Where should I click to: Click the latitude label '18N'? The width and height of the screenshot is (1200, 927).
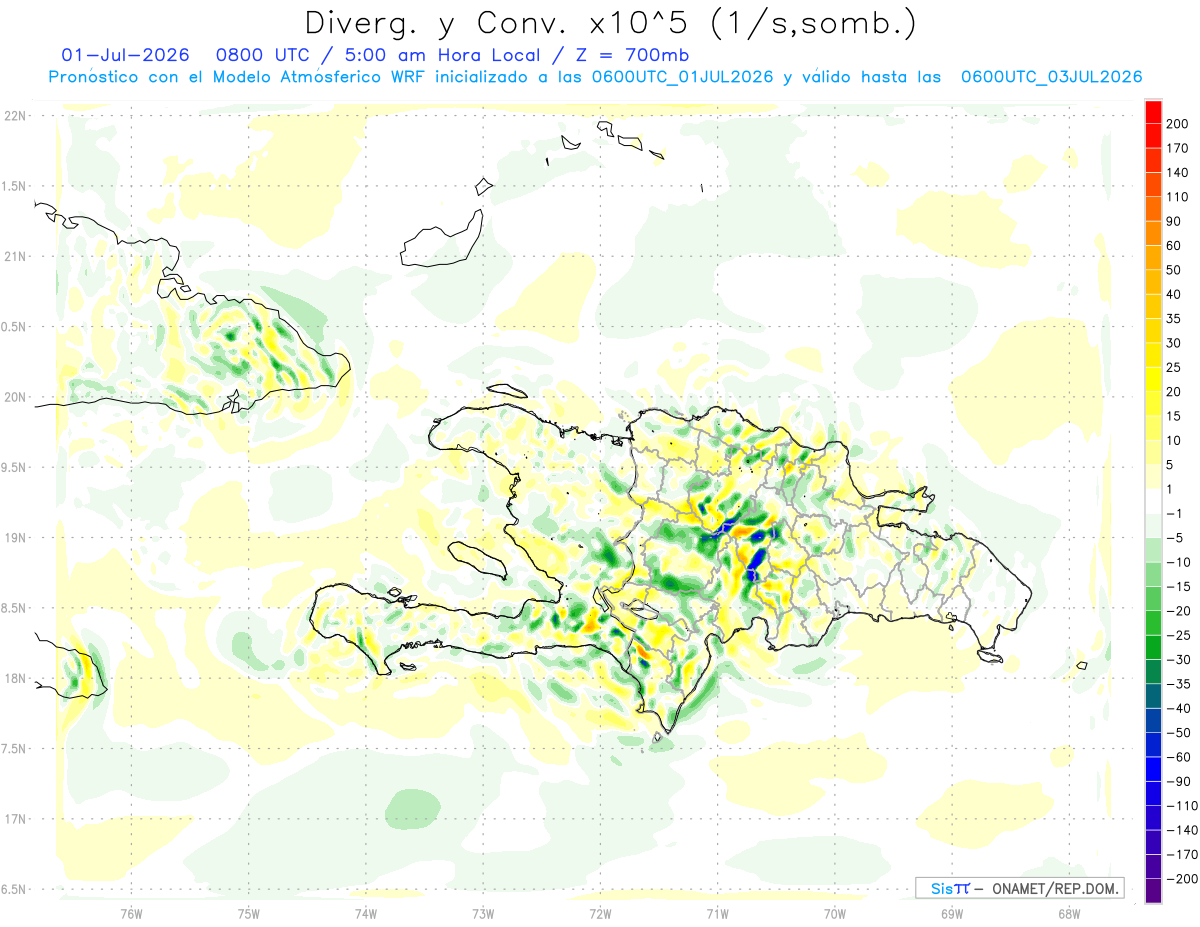[x=16, y=678]
